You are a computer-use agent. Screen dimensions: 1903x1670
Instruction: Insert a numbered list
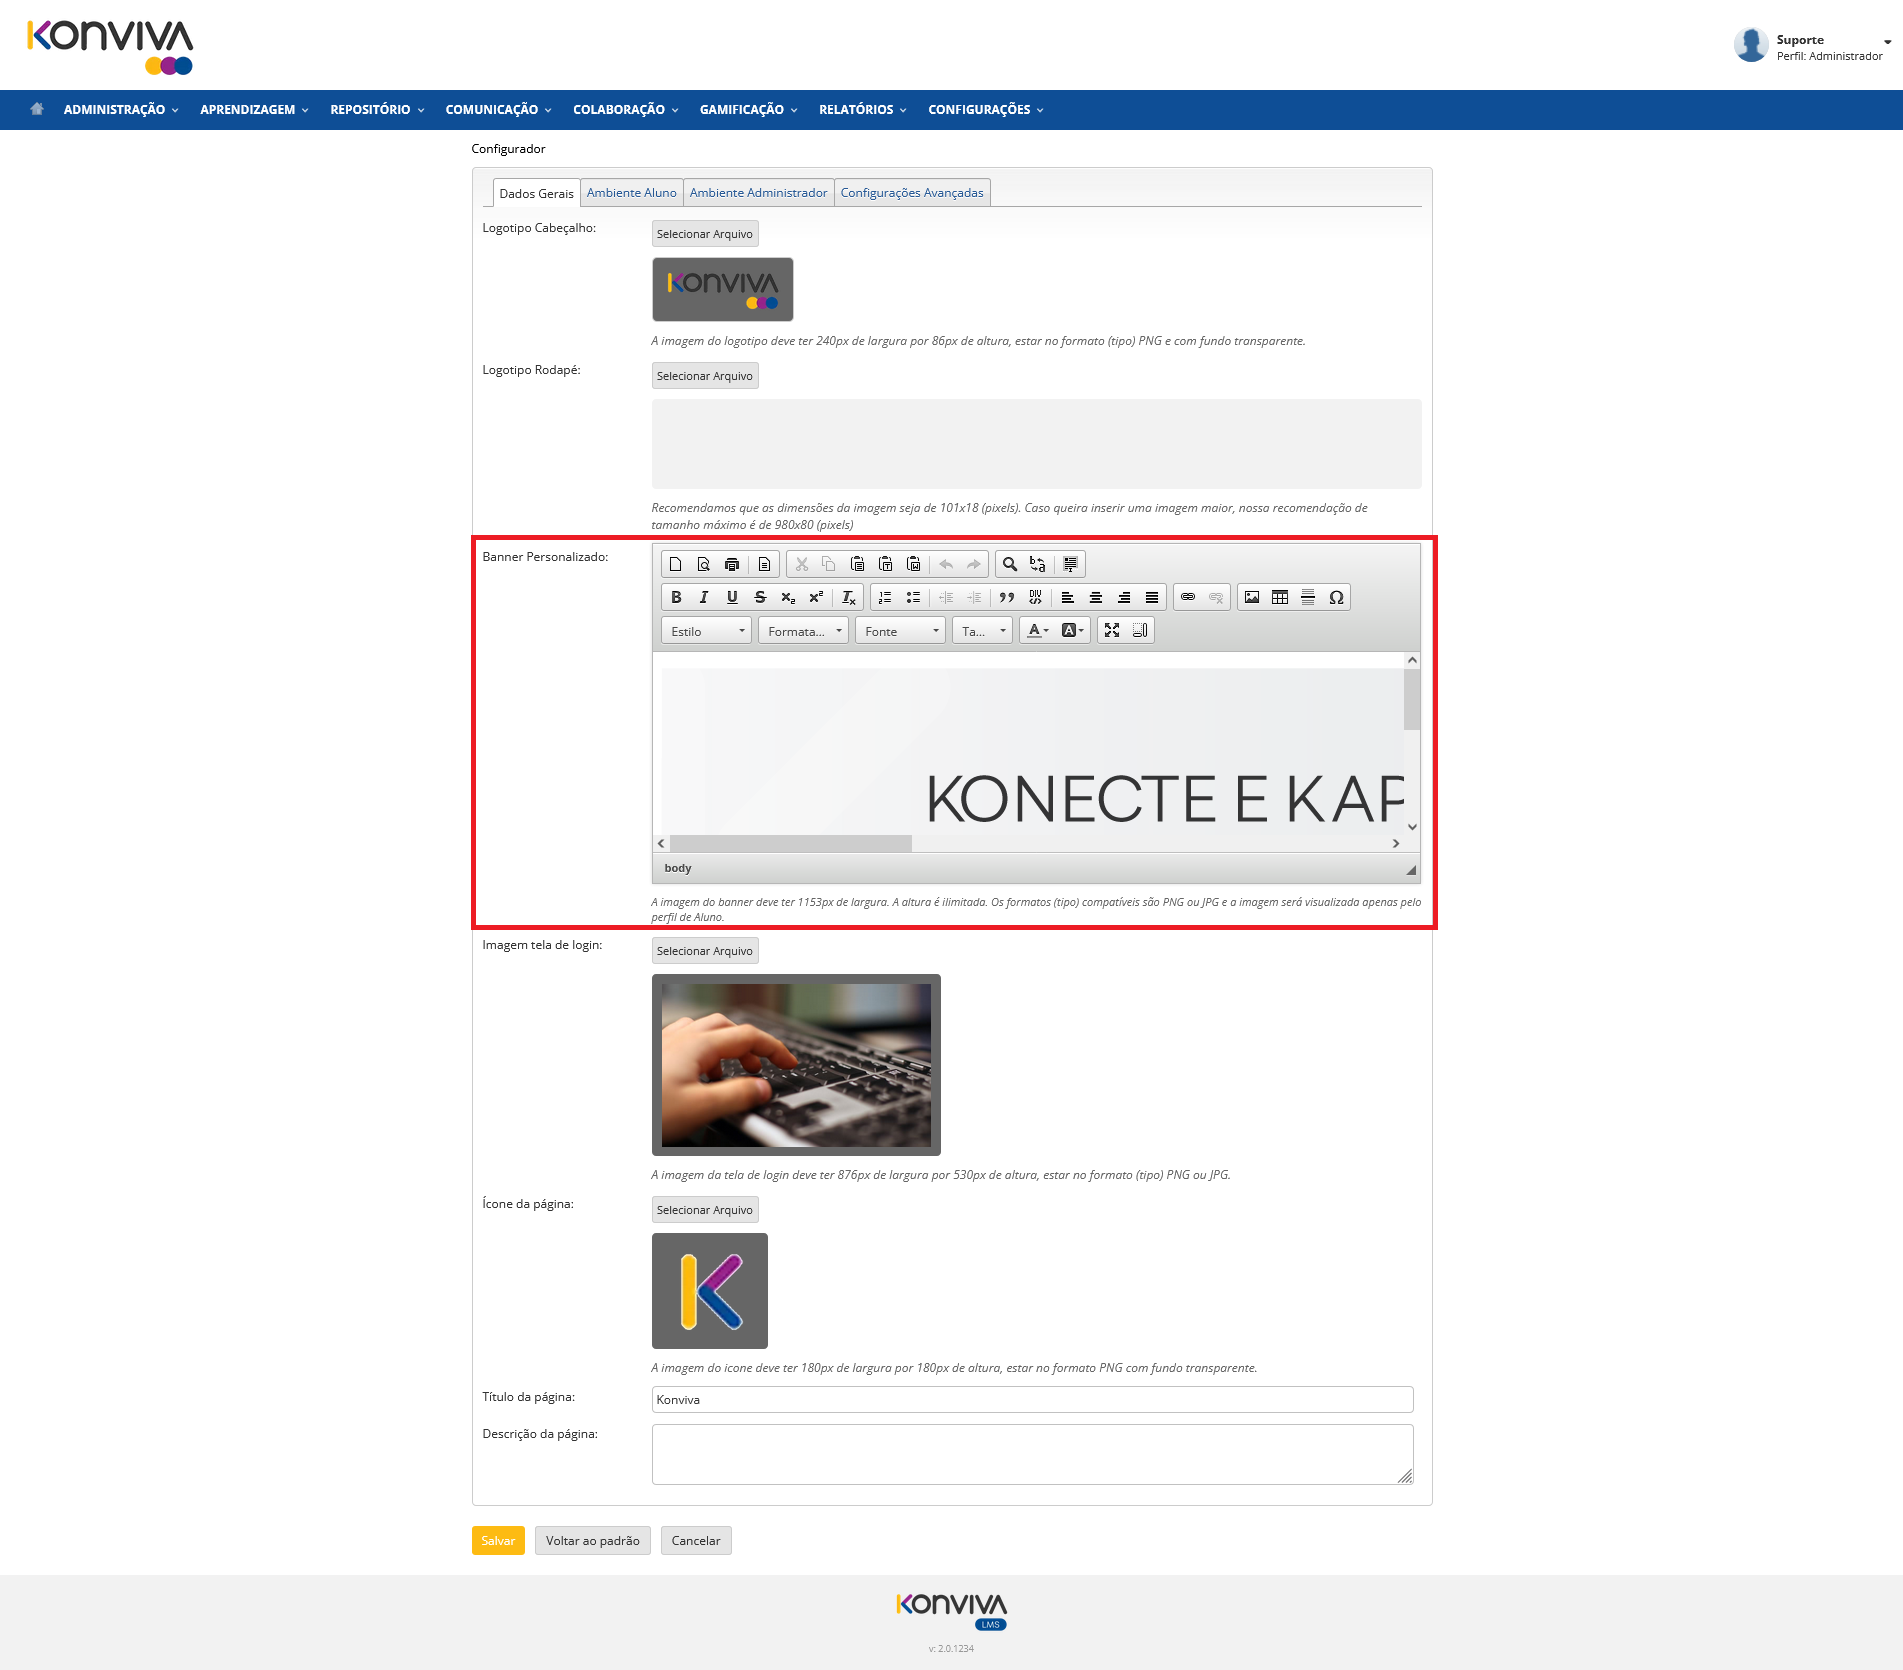click(885, 597)
